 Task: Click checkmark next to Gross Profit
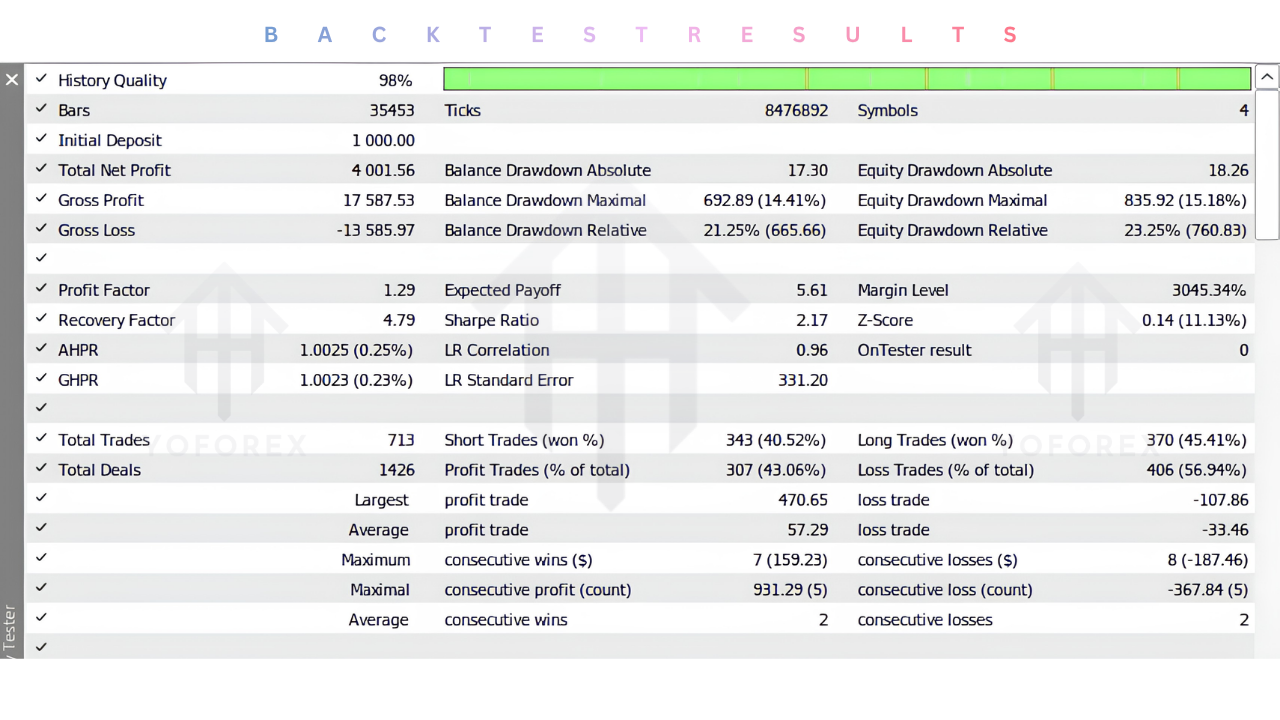pyautogui.click(x=41, y=198)
